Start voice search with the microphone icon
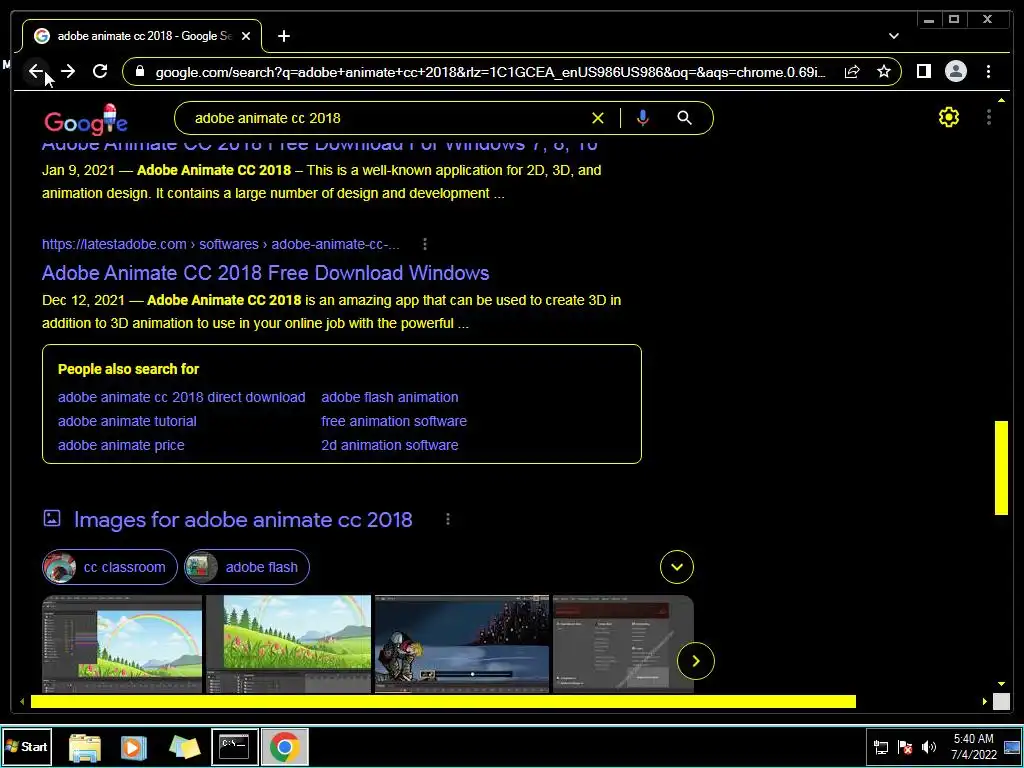This screenshot has height=768, width=1024. (643, 118)
